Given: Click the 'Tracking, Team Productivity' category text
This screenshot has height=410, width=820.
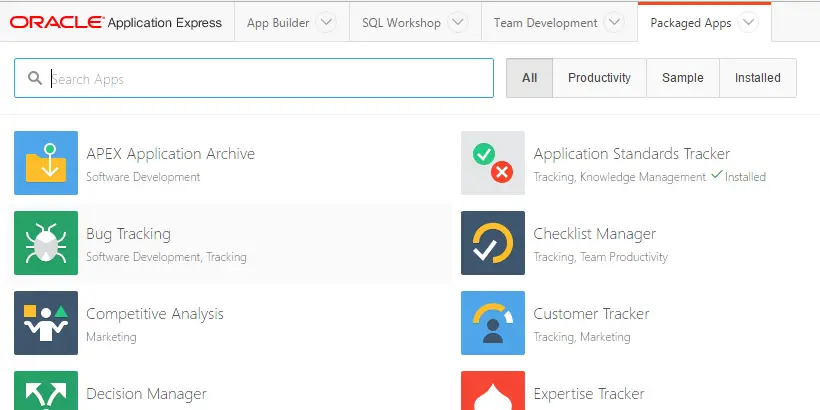Looking at the screenshot, I should pyautogui.click(x=601, y=257).
